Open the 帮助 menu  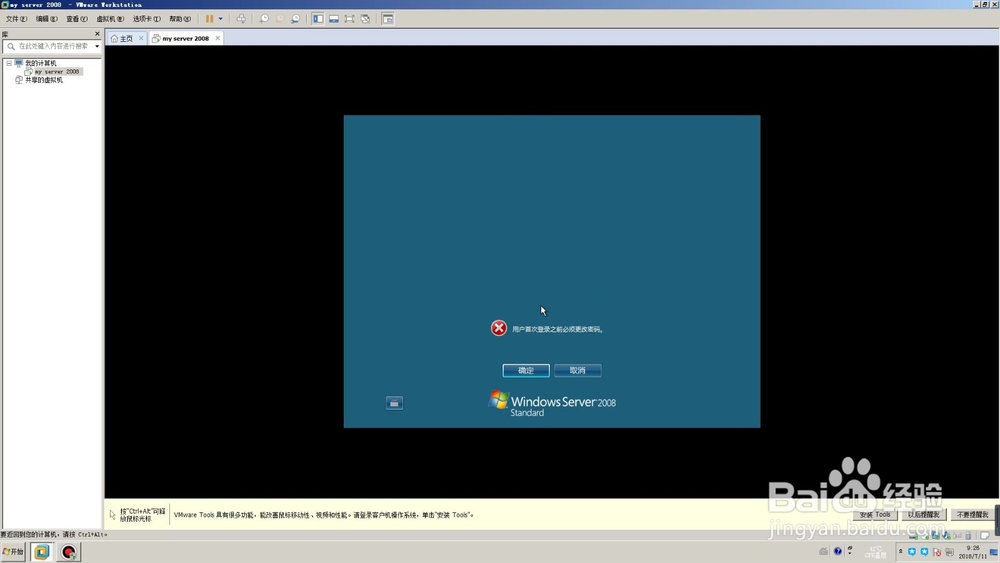point(180,19)
